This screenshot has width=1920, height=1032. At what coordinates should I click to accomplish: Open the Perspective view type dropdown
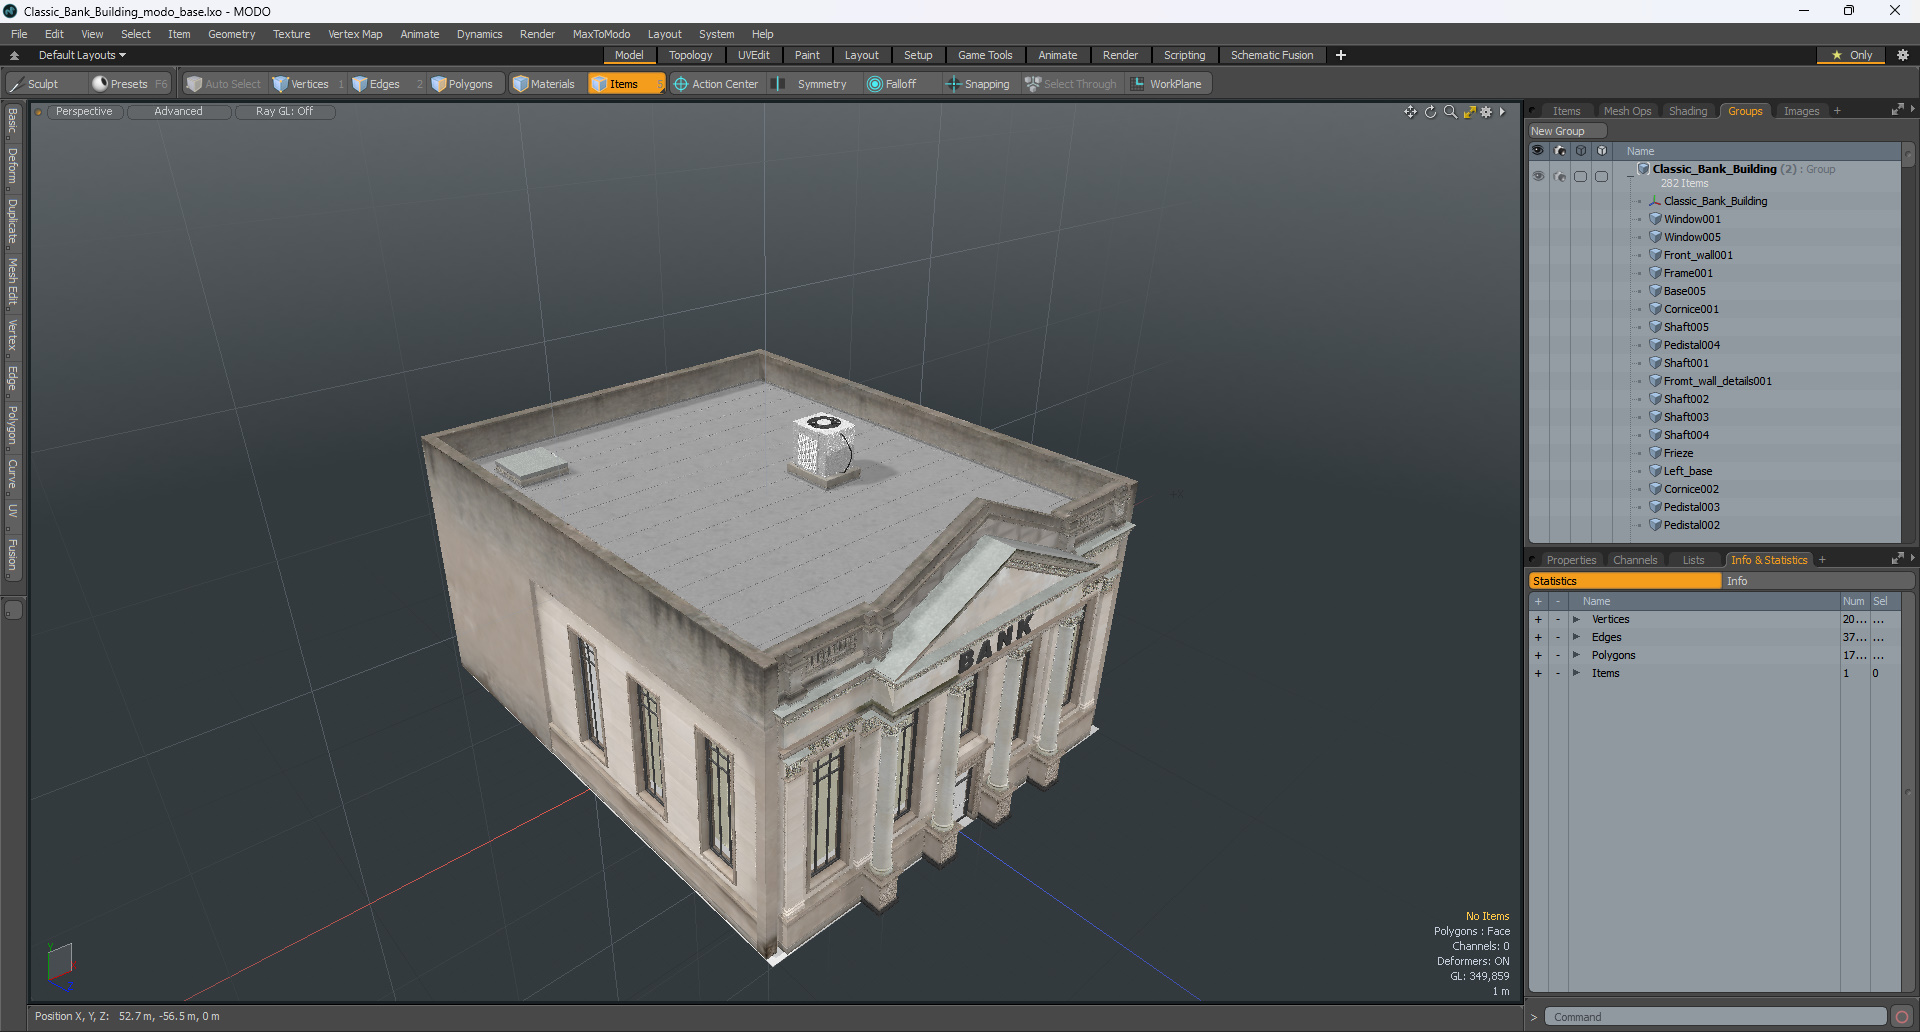click(84, 112)
